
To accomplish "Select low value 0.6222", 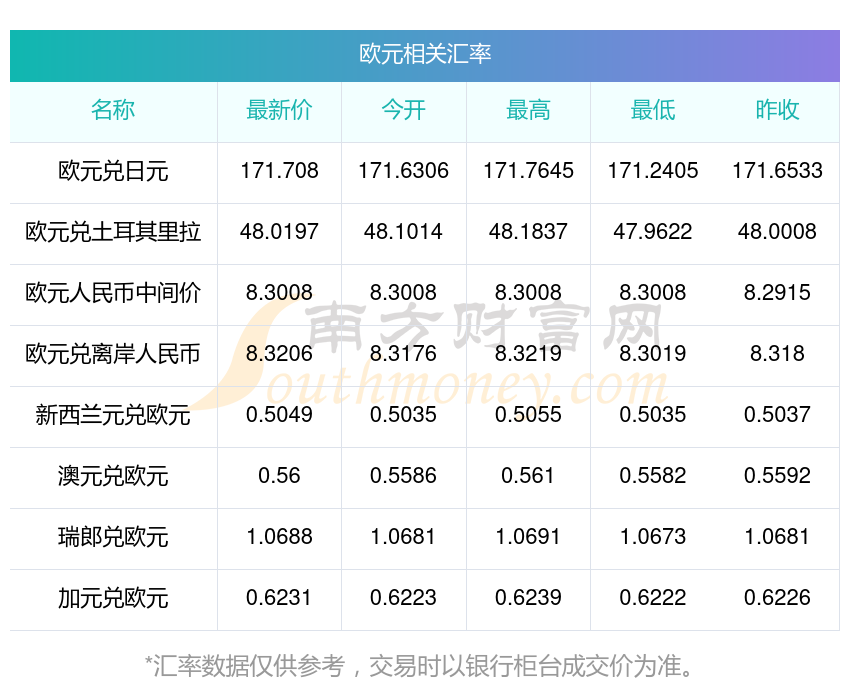I will point(653,598).
